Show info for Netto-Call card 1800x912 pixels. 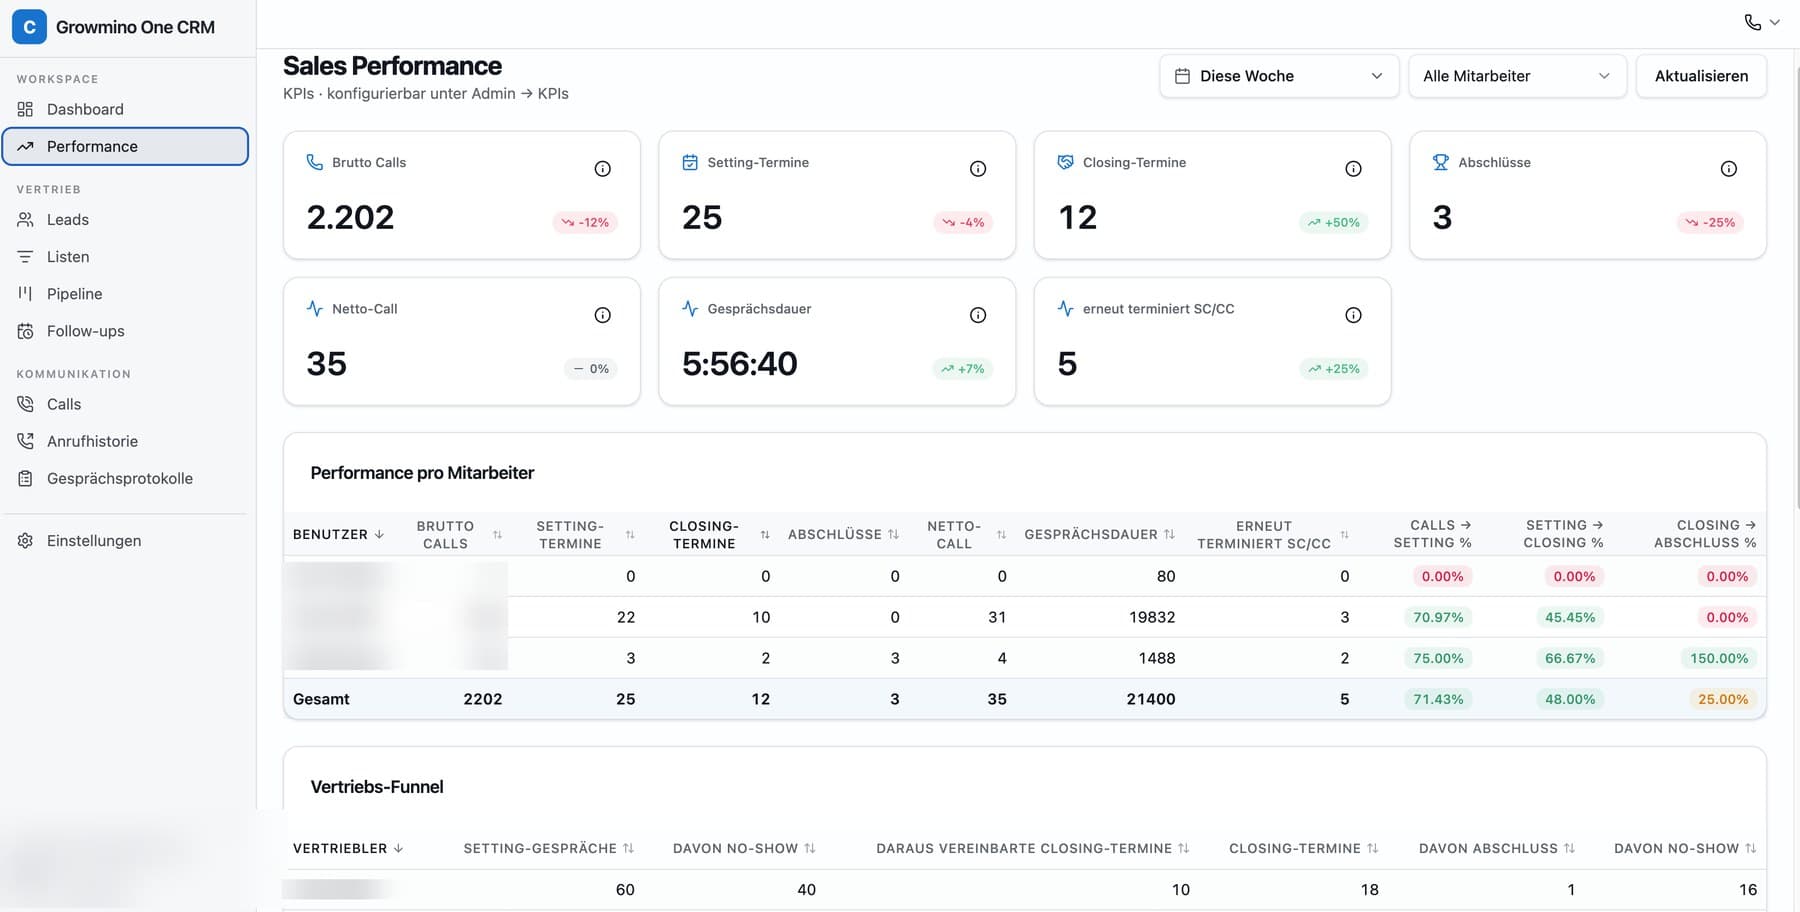[602, 315]
